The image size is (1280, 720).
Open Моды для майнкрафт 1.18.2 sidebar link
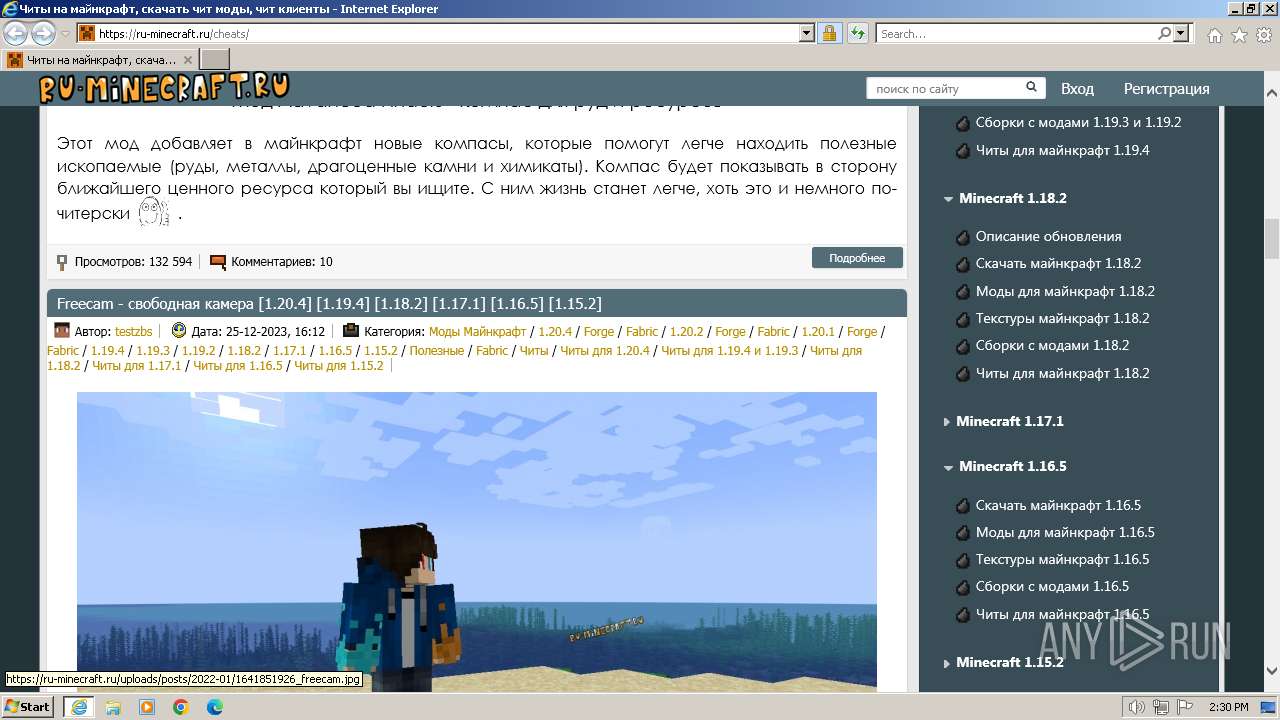(1065, 291)
